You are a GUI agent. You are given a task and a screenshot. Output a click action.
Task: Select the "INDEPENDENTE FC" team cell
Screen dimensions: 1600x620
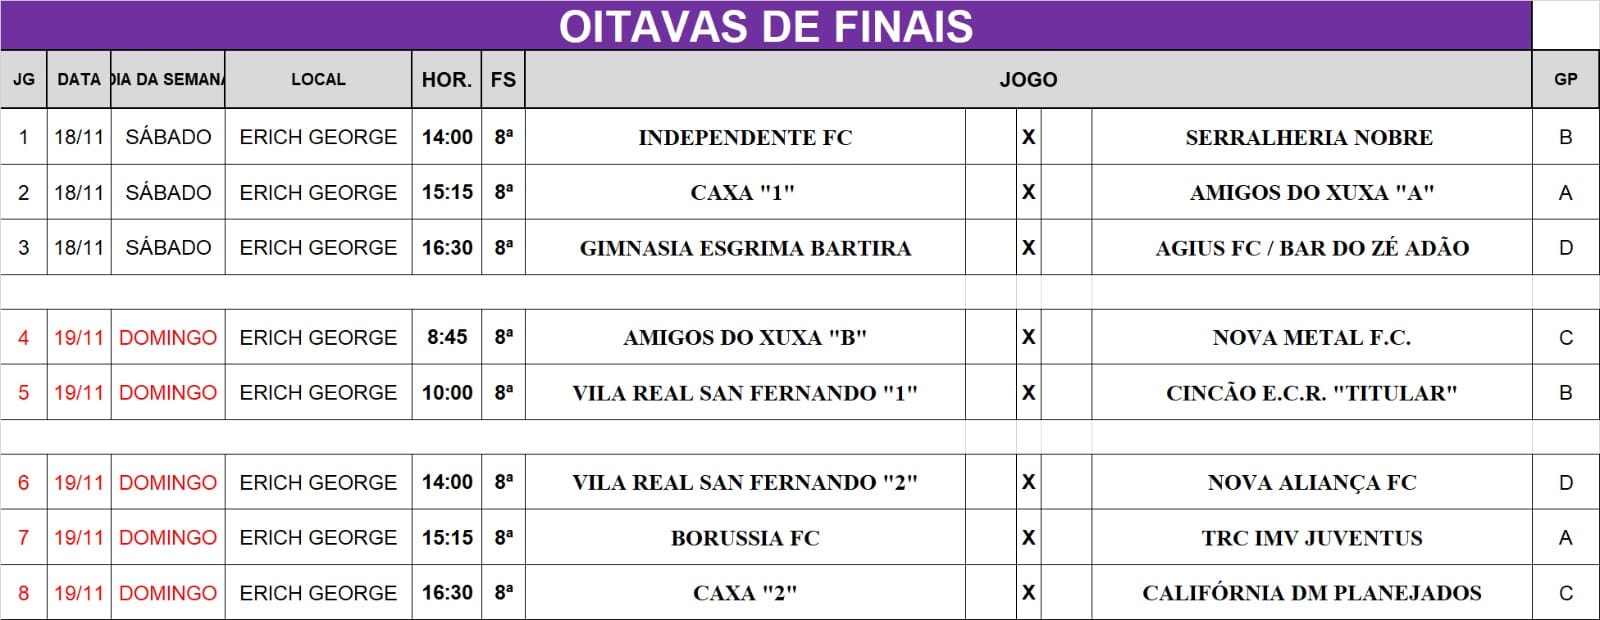(745, 138)
